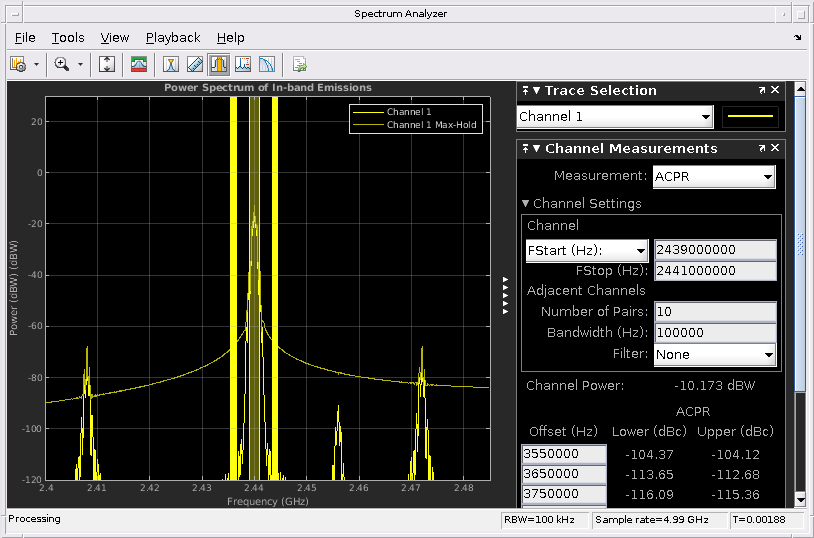Collapse the Channel Settings section

(526, 203)
